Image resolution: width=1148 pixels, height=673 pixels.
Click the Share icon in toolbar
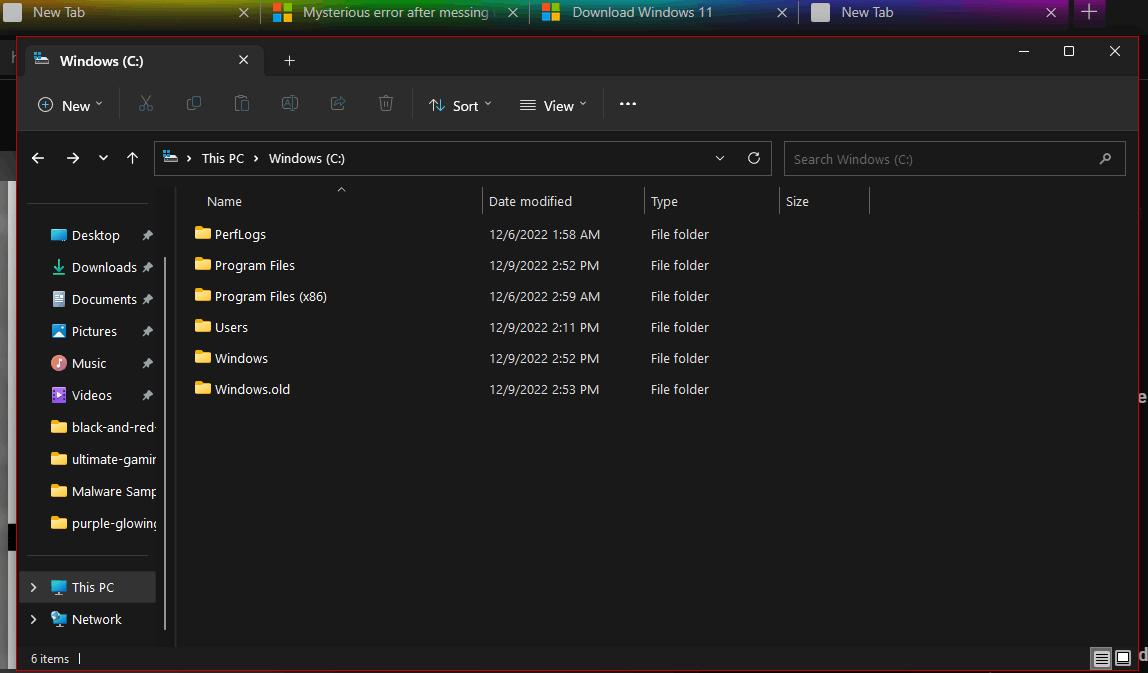[x=338, y=104]
